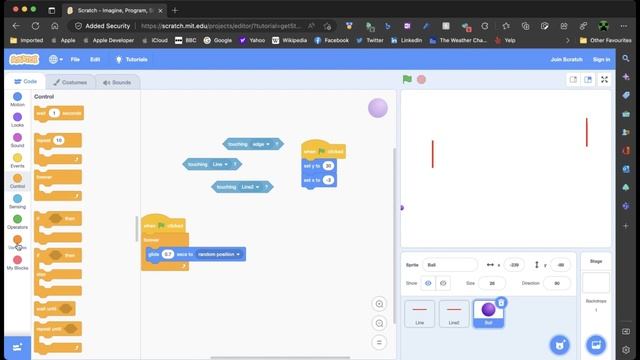Edit the sprite Size field
The width and height of the screenshot is (640, 360).
(x=492, y=283)
